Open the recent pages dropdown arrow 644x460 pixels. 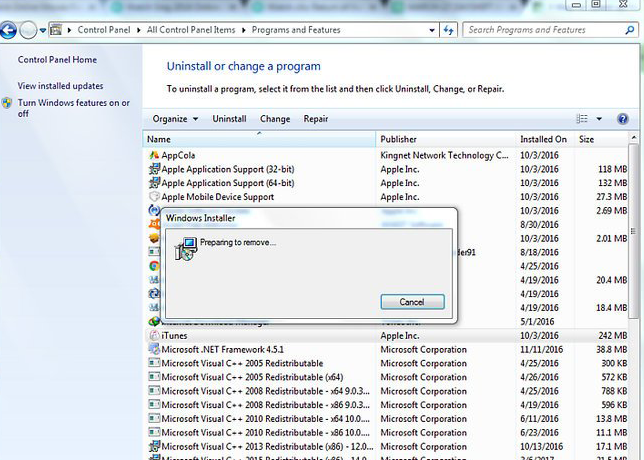(x=42, y=30)
